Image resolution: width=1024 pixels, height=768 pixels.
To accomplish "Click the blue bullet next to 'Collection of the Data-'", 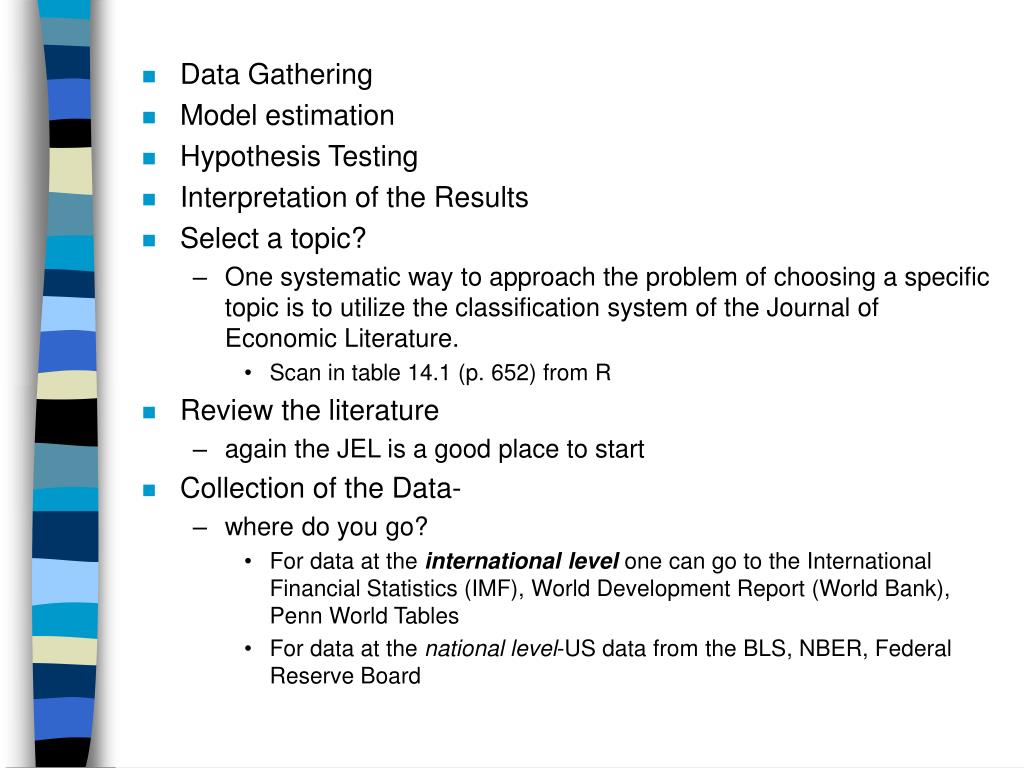I will click(149, 490).
